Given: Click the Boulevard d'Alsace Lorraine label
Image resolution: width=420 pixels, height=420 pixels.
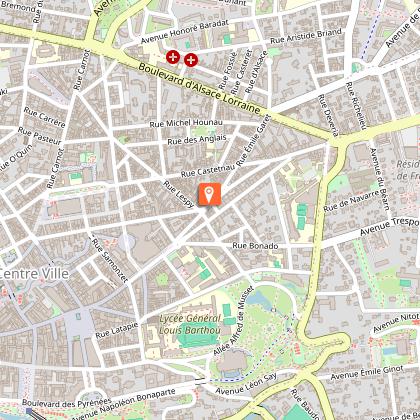Looking at the screenshot, I should [199, 89].
